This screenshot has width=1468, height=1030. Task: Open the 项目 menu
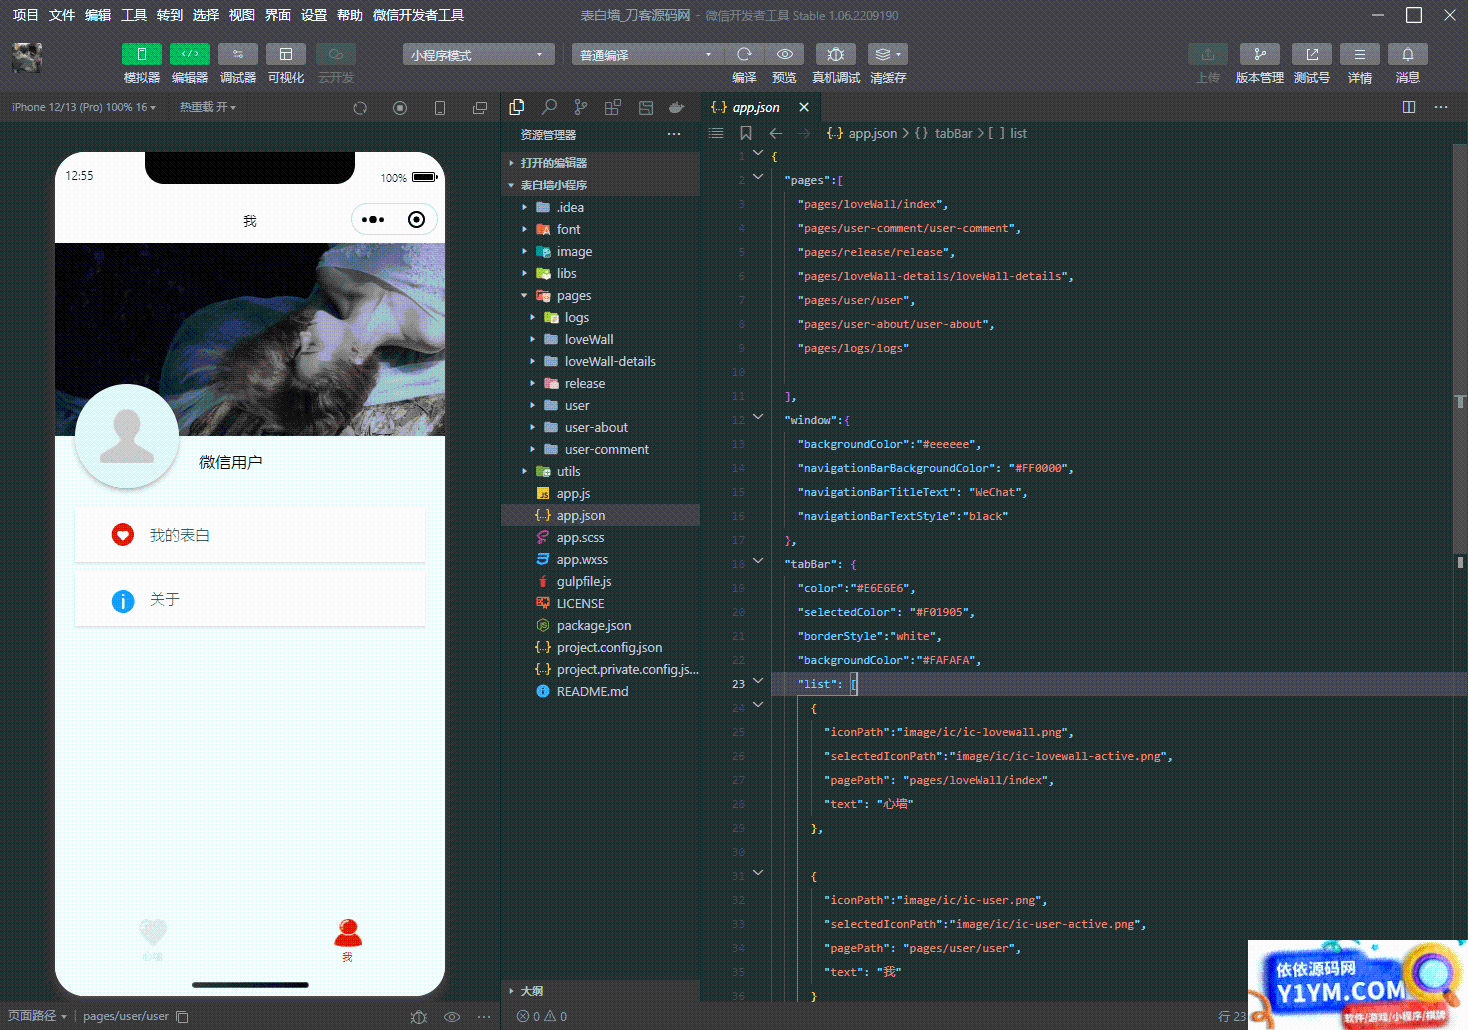[x=25, y=15]
